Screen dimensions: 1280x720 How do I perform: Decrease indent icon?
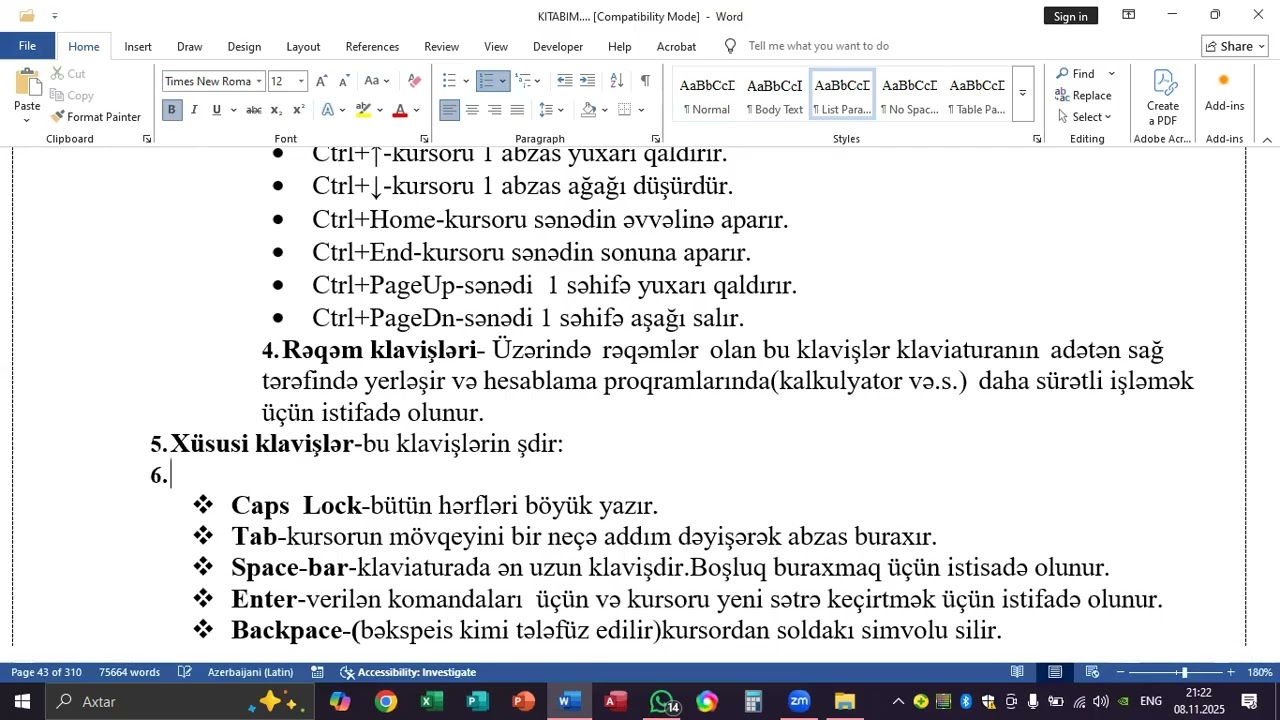pyautogui.click(x=565, y=81)
